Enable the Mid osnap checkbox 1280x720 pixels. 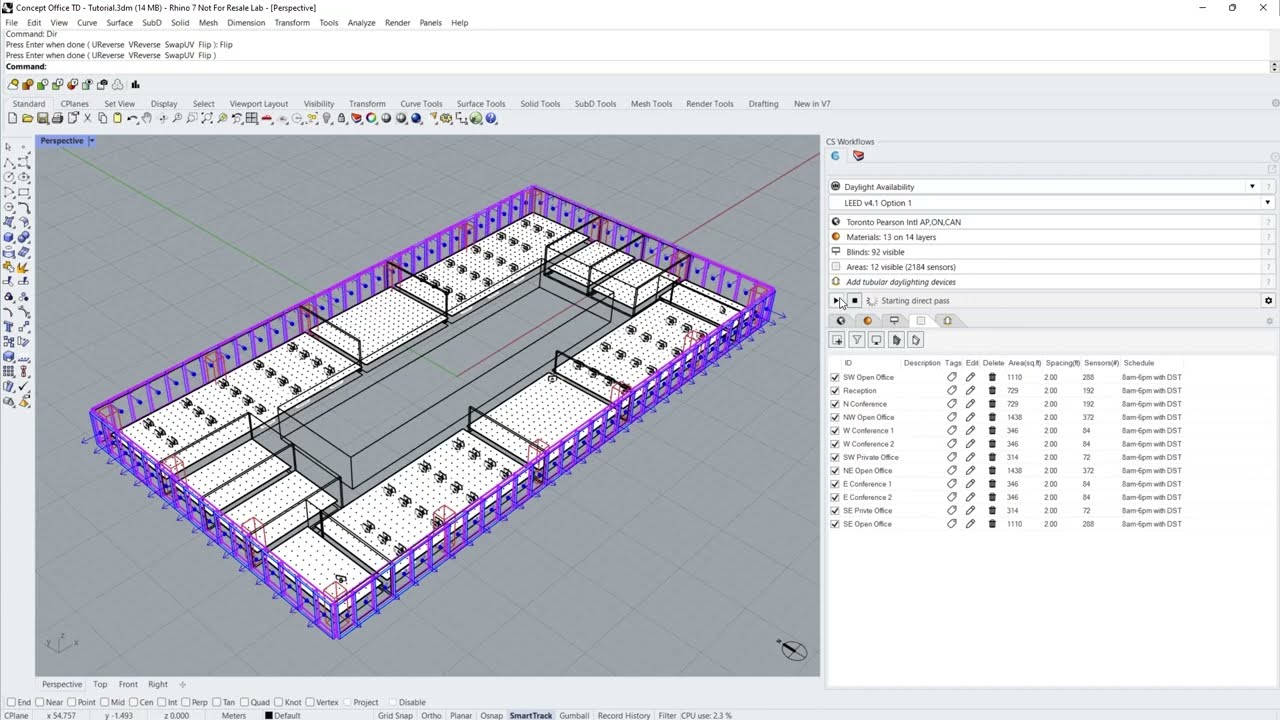(x=105, y=702)
